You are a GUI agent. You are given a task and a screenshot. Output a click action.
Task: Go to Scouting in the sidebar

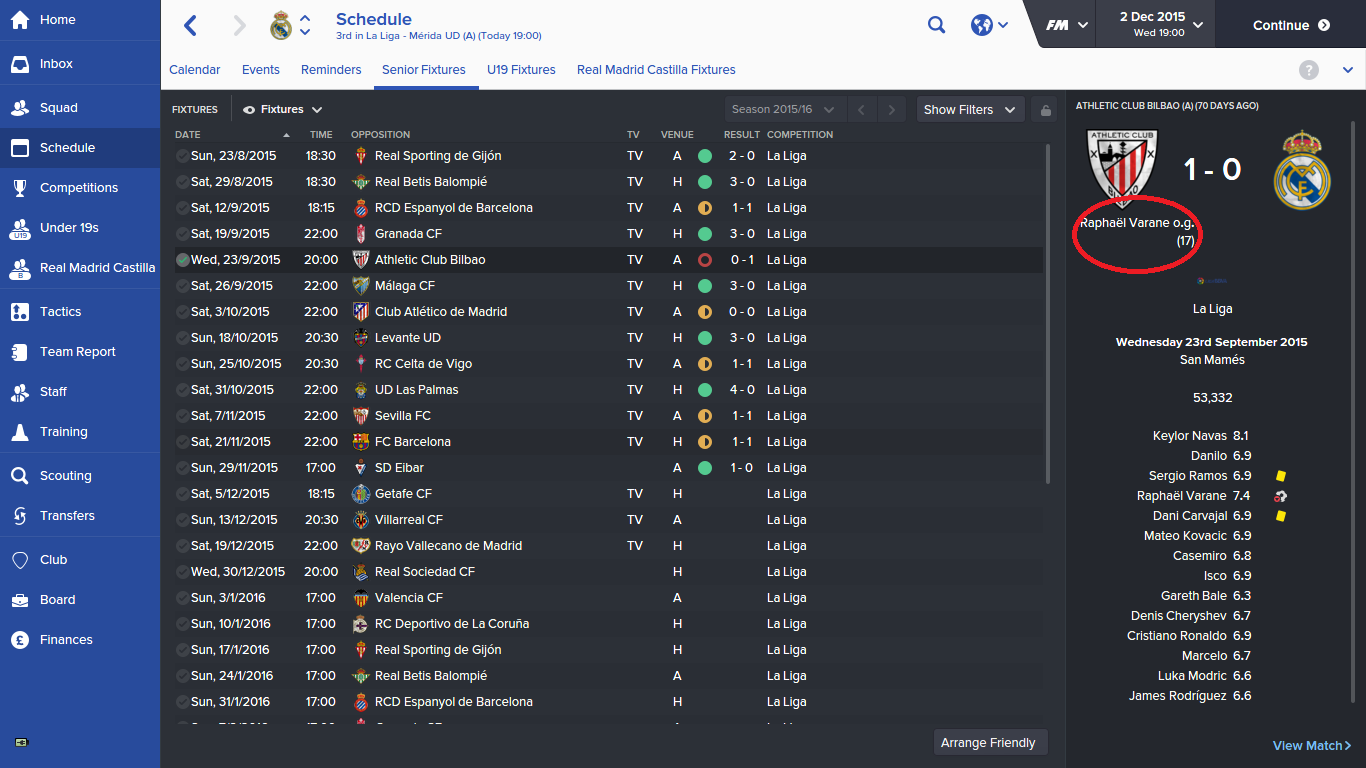65,476
